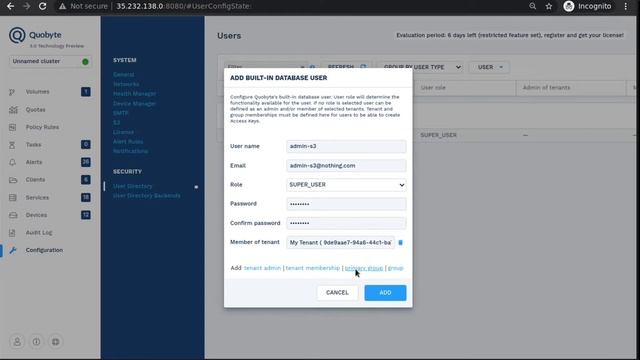Bookmark the page with the star icon
Screen dimensions: 640x360
(549, 6)
